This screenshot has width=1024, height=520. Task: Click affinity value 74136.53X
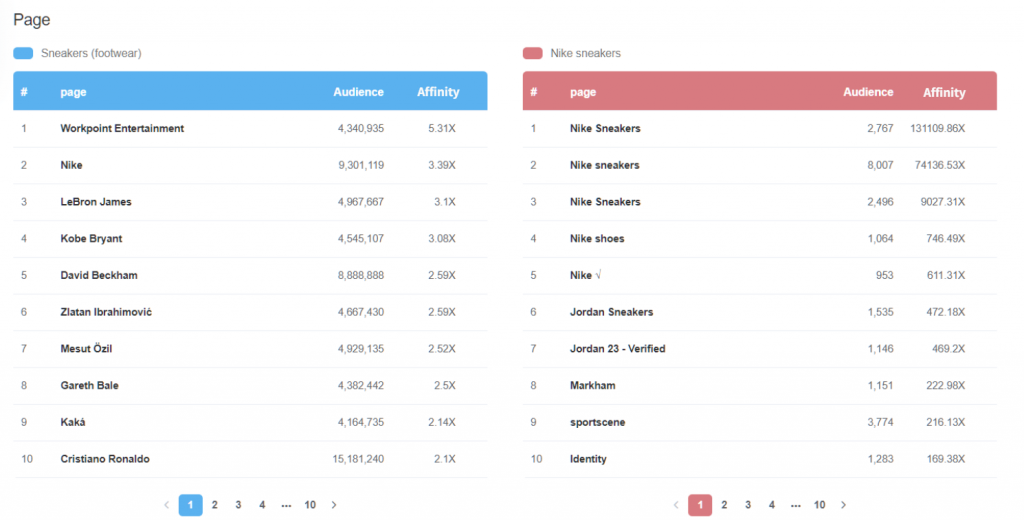coord(939,165)
